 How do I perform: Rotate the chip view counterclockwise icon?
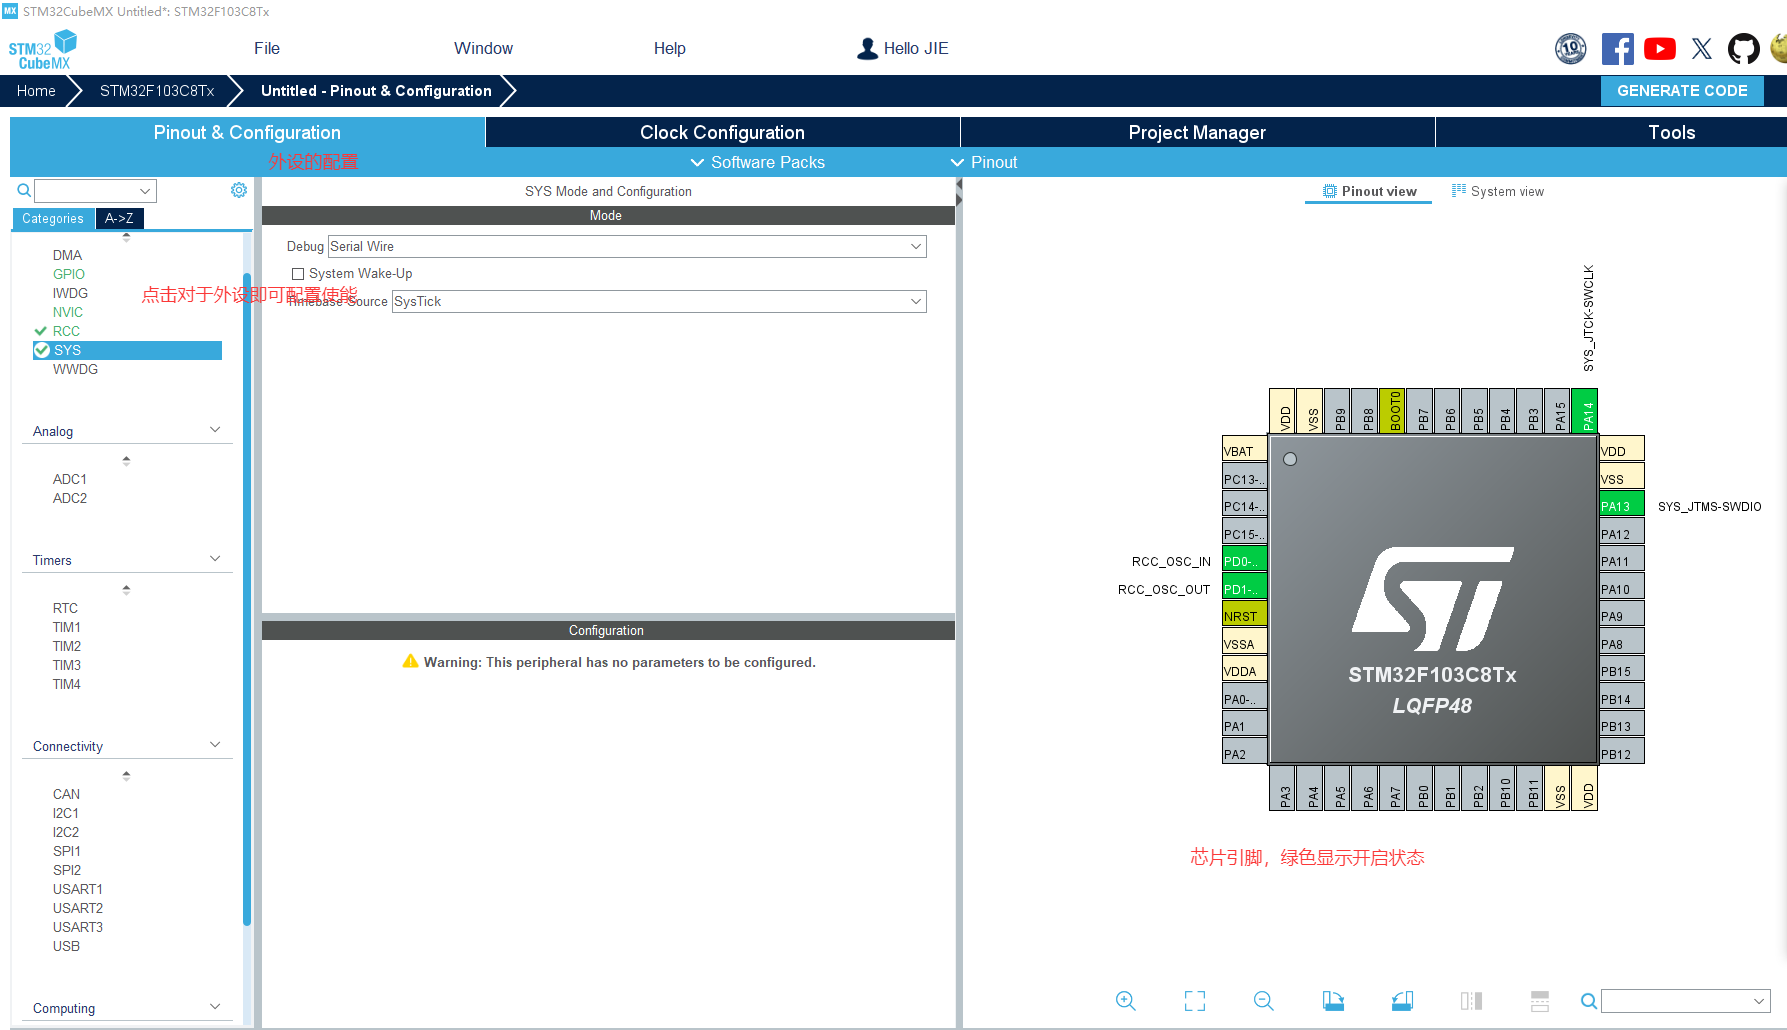[x=1402, y=1001]
